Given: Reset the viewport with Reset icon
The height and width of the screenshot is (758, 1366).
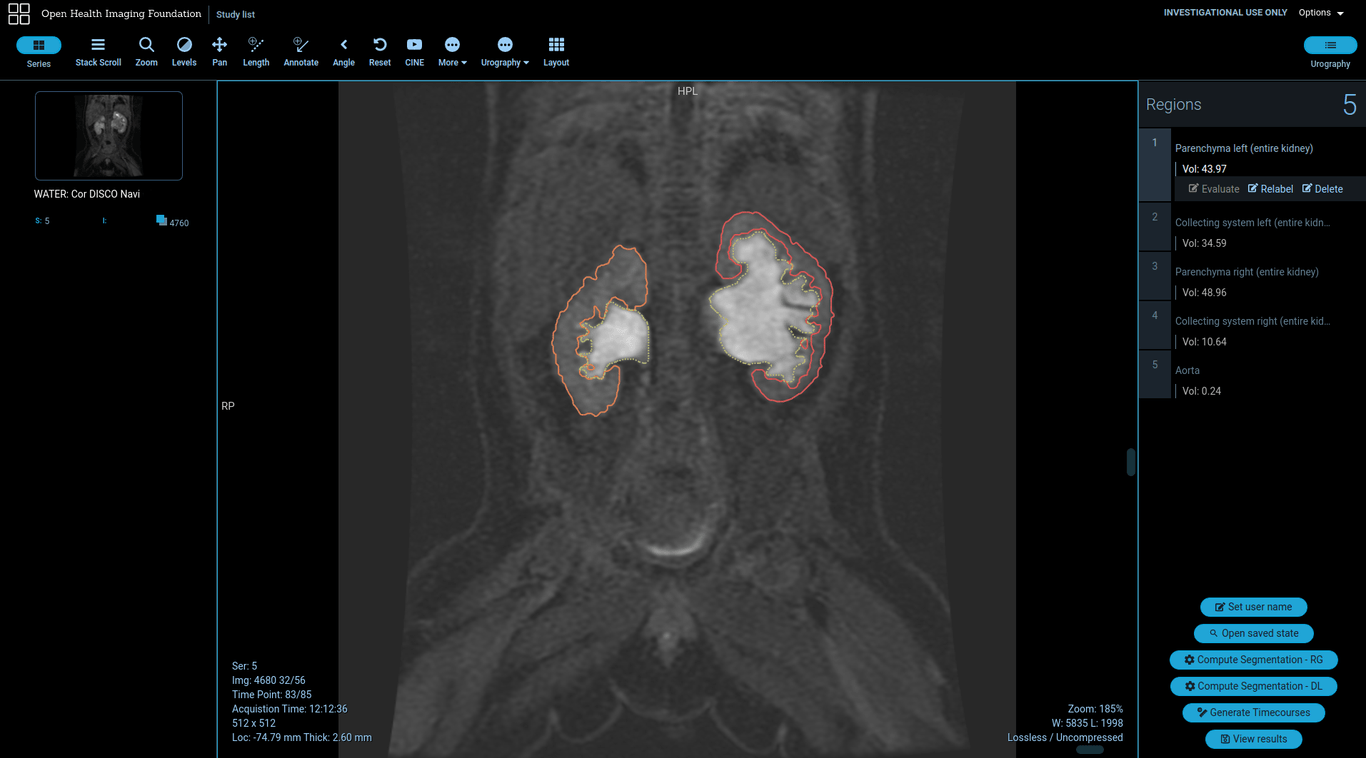Looking at the screenshot, I should pos(380,51).
